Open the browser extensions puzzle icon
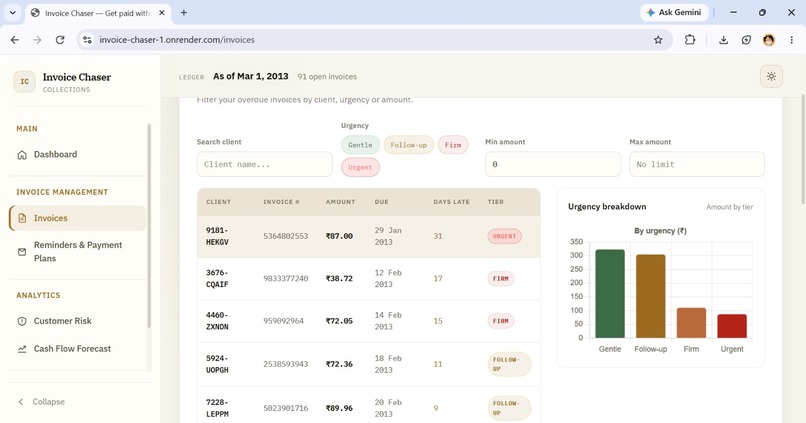Image resolution: width=806 pixels, height=423 pixels. pyautogui.click(x=690, y=40)
